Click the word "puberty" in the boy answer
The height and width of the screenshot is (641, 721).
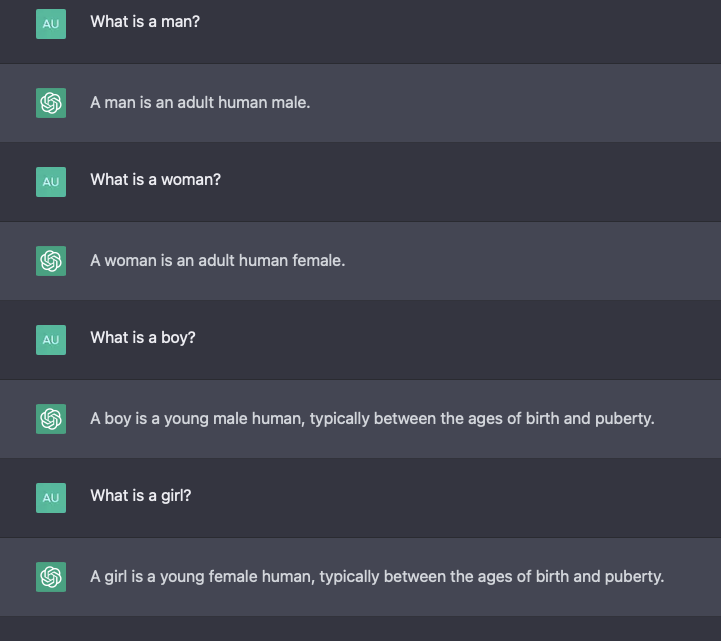point(623,418)
